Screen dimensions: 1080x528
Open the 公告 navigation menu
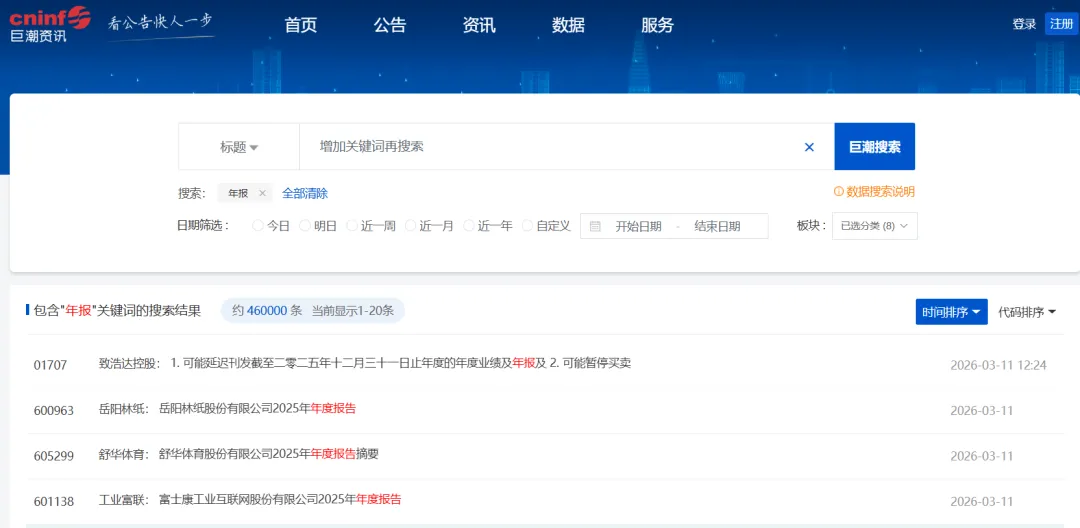pos(390,25)
